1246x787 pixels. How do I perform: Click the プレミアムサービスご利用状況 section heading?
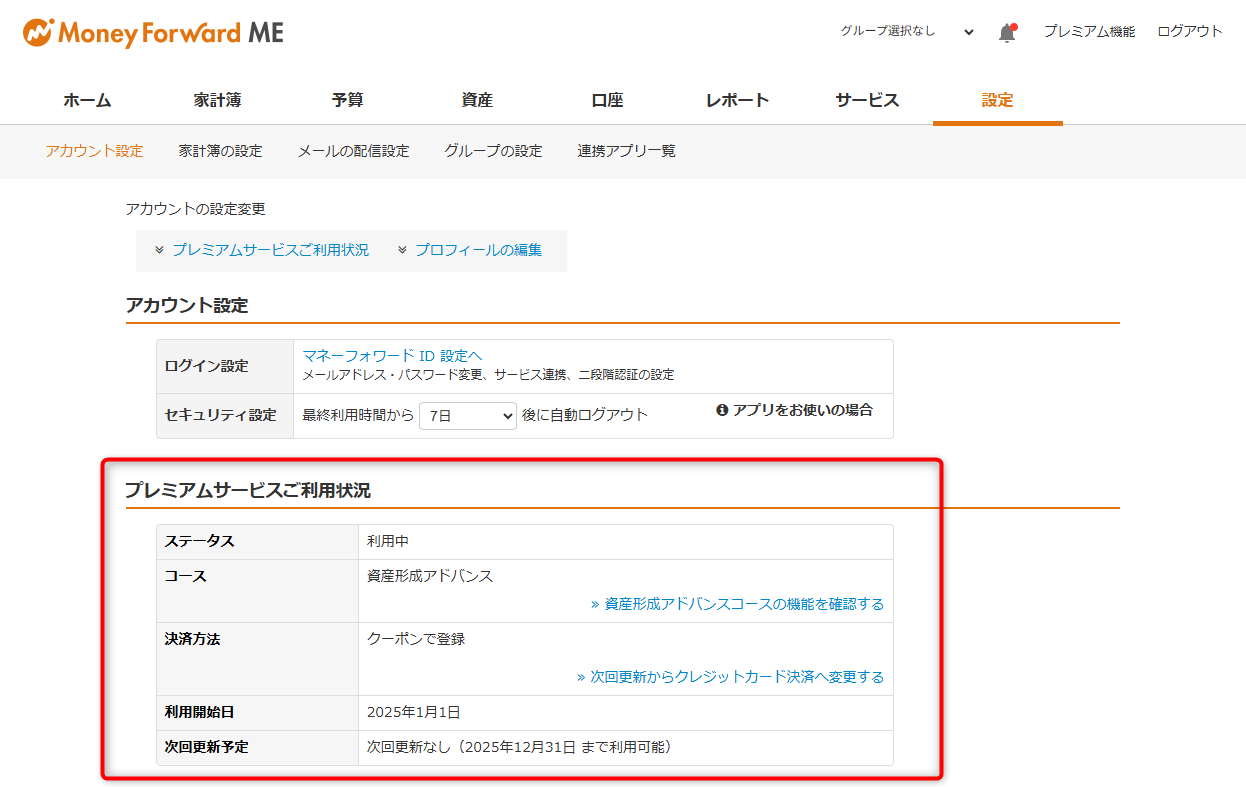click(x=248, y=490)
